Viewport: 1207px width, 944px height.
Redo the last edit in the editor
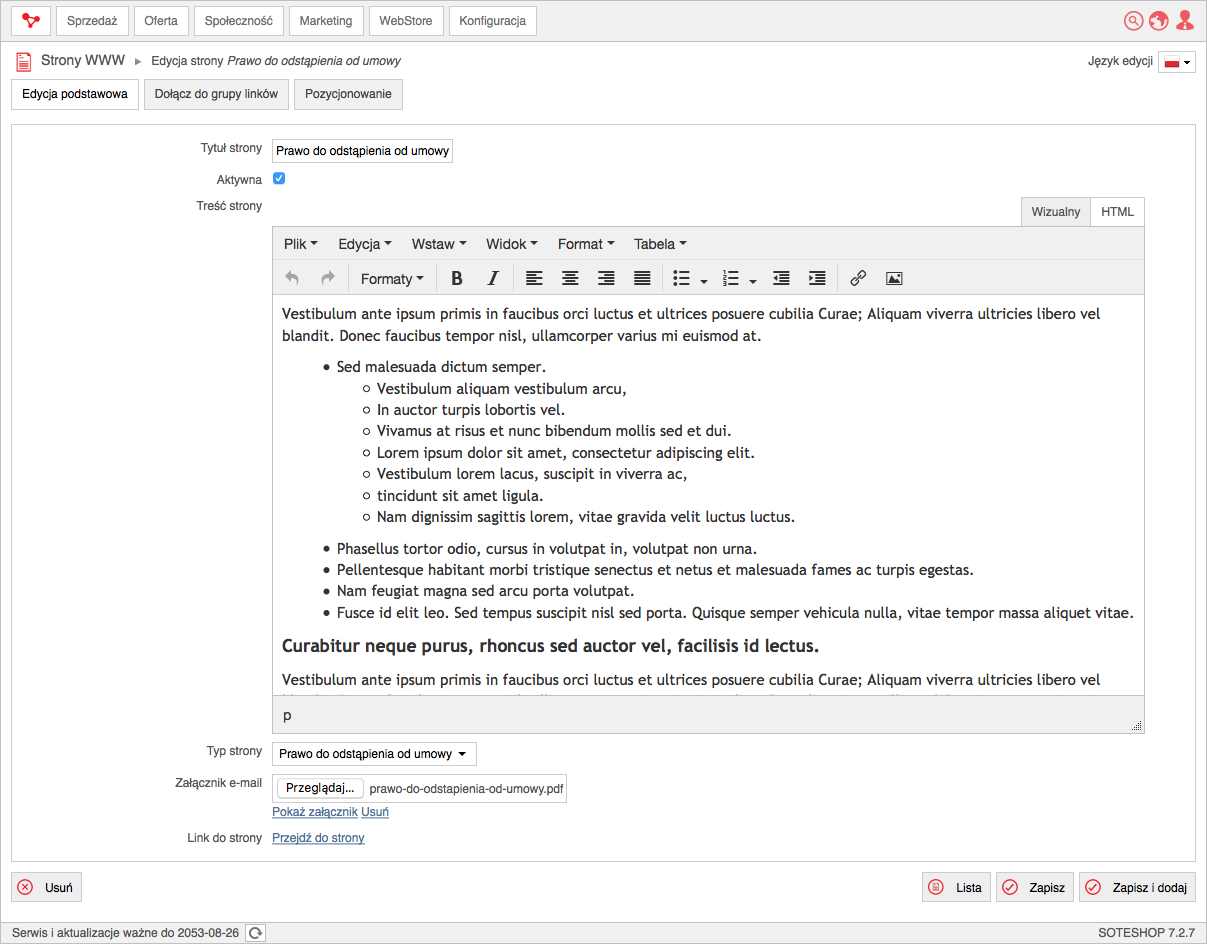[327, 278]
